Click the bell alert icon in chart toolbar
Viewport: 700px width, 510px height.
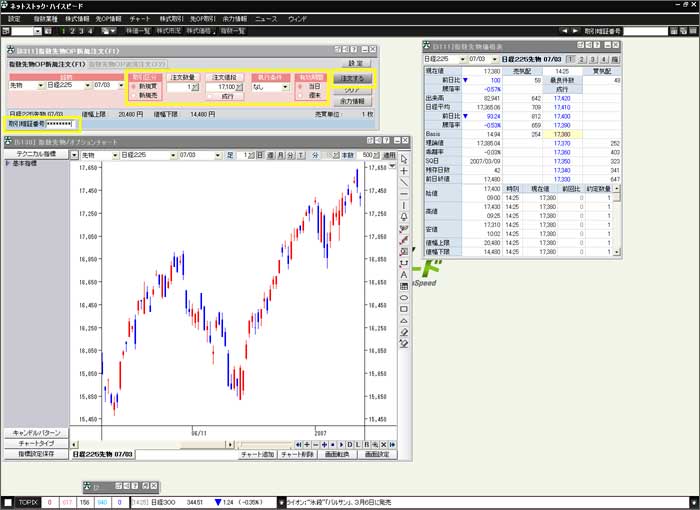[x=404, y=217]
